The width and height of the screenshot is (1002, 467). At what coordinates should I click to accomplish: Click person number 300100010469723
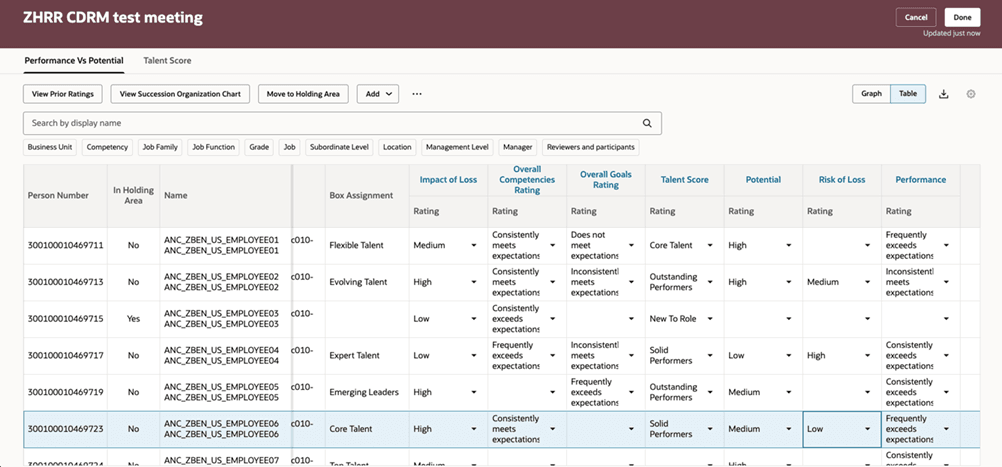pyautogui.click(x=65, y=429)
